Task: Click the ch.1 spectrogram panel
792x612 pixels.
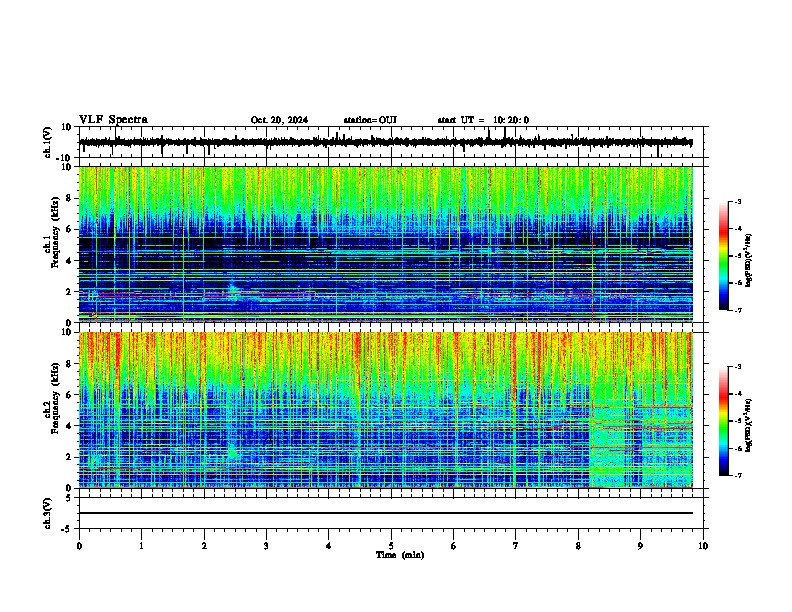Action: tap(386, 244)
